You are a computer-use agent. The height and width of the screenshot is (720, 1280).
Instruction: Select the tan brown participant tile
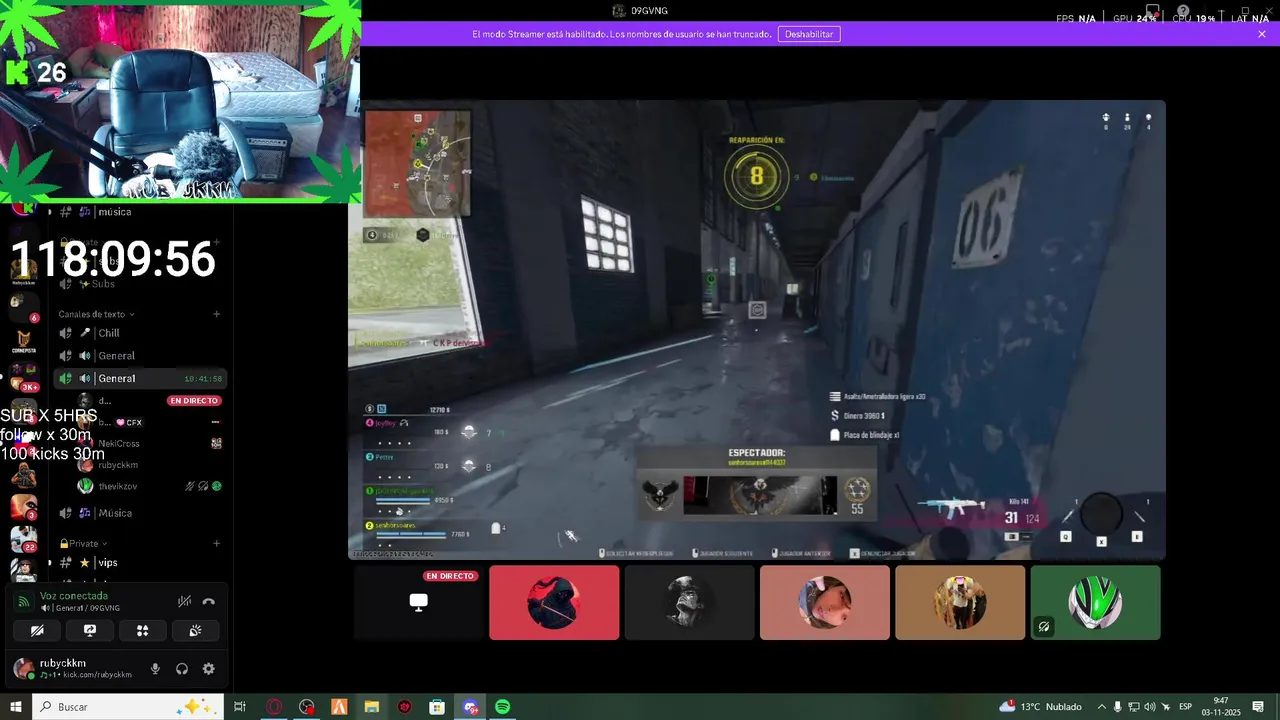click(960, 602)
